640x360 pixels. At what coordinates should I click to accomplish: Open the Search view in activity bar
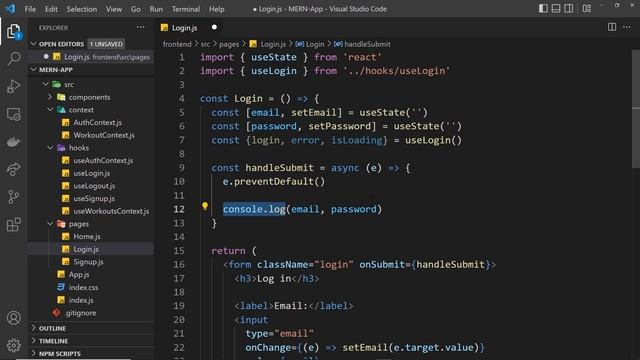coord(13,58)
